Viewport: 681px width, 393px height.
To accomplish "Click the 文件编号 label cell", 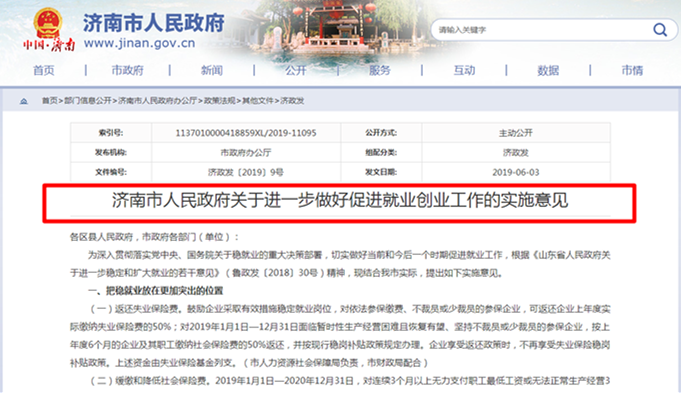I will (x=111, y=172).
